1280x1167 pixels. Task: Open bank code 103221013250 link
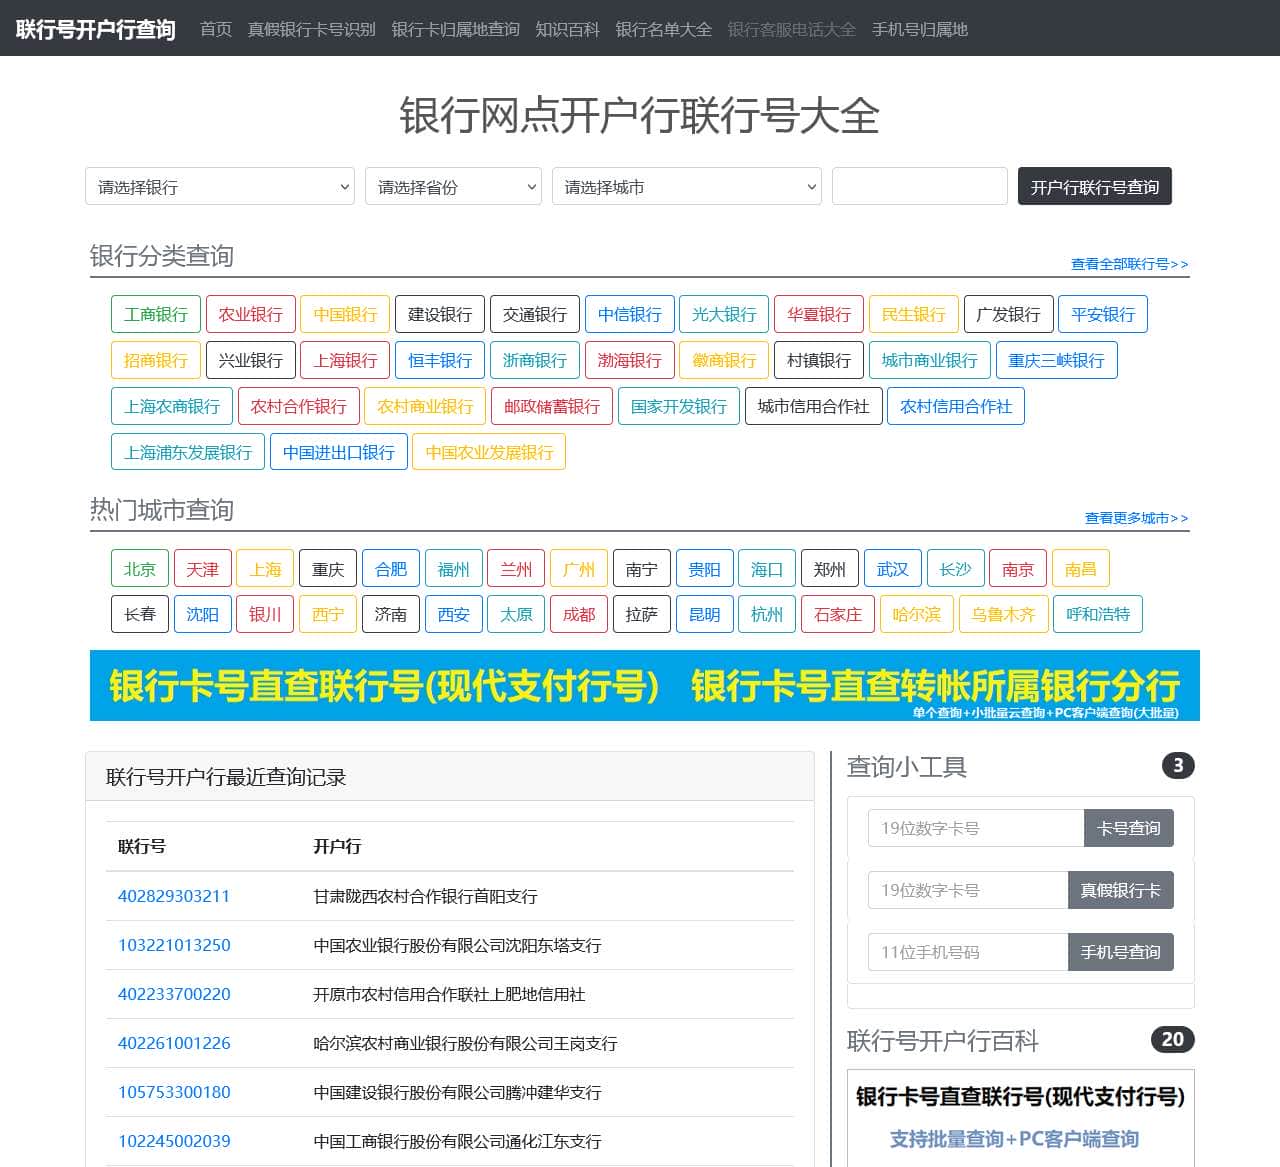pyautogui.click(x=174, y=945)
